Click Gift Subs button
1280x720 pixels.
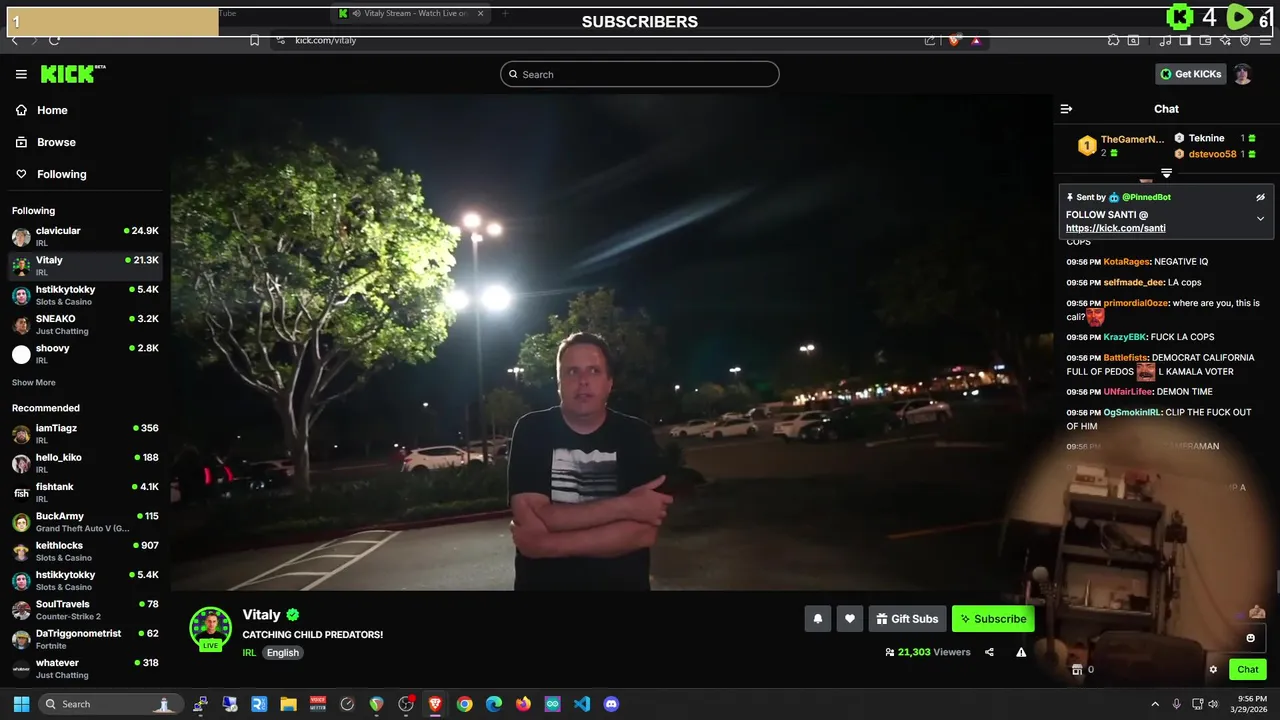click(907, 619)
